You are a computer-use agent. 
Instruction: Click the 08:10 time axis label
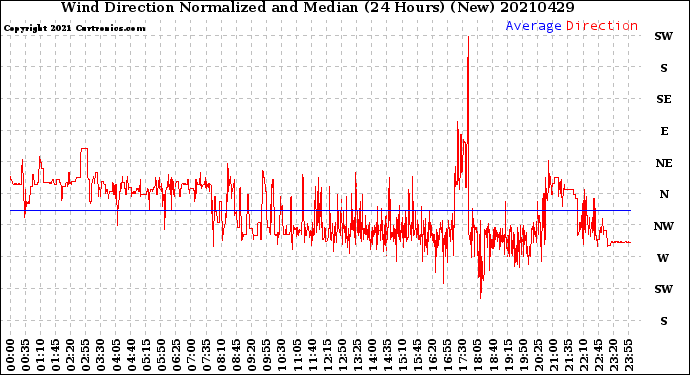221,355
